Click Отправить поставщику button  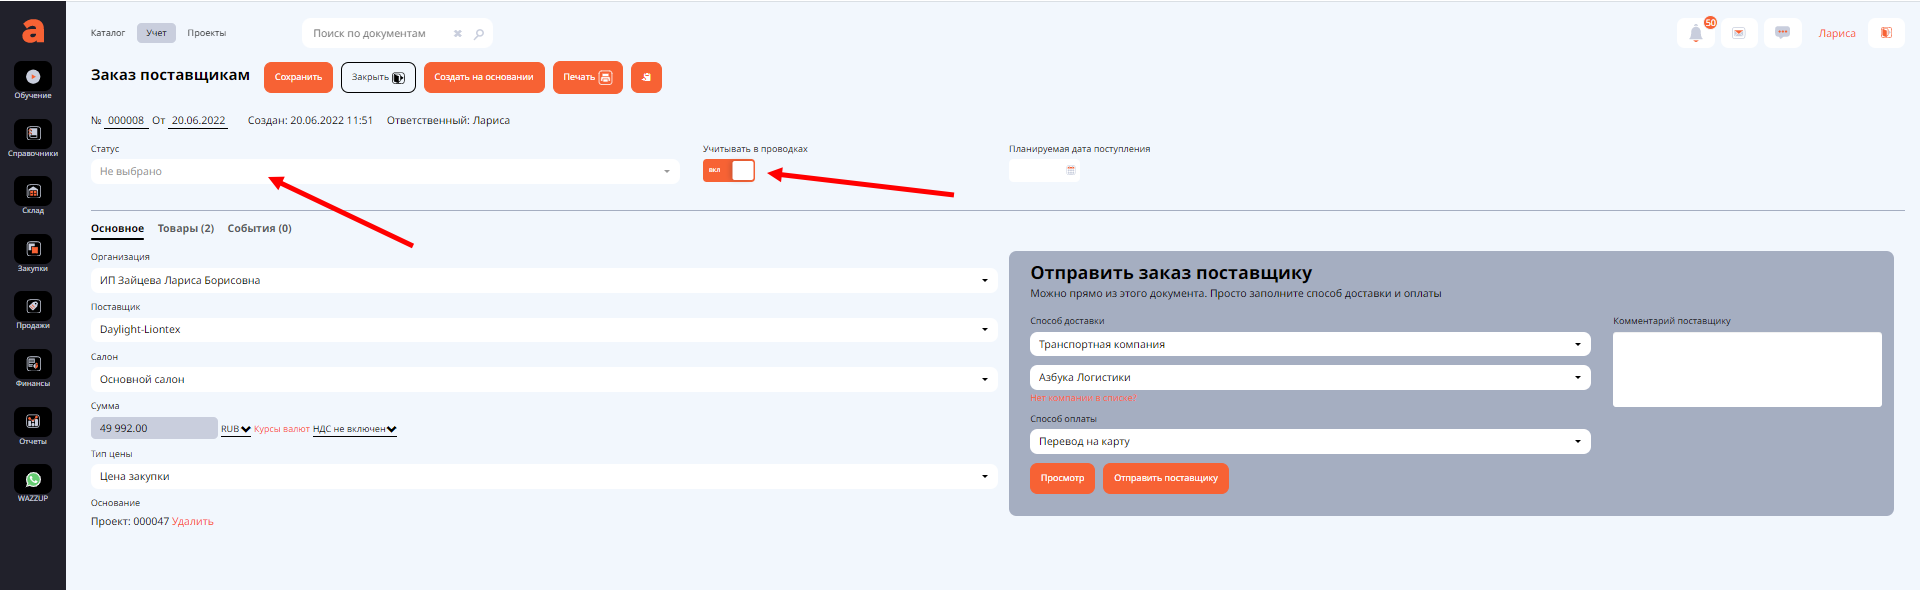click(1165, 478)
